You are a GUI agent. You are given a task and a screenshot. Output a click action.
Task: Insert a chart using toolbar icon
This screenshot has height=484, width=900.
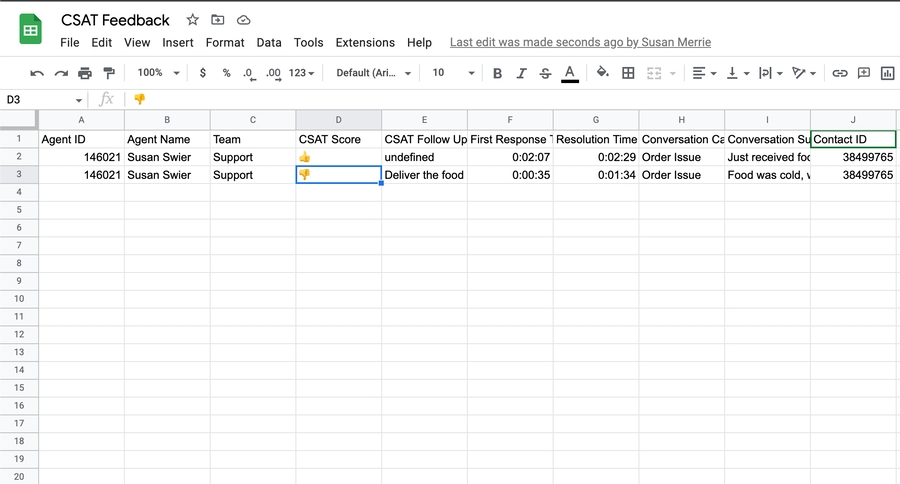[x=887, y=73]
